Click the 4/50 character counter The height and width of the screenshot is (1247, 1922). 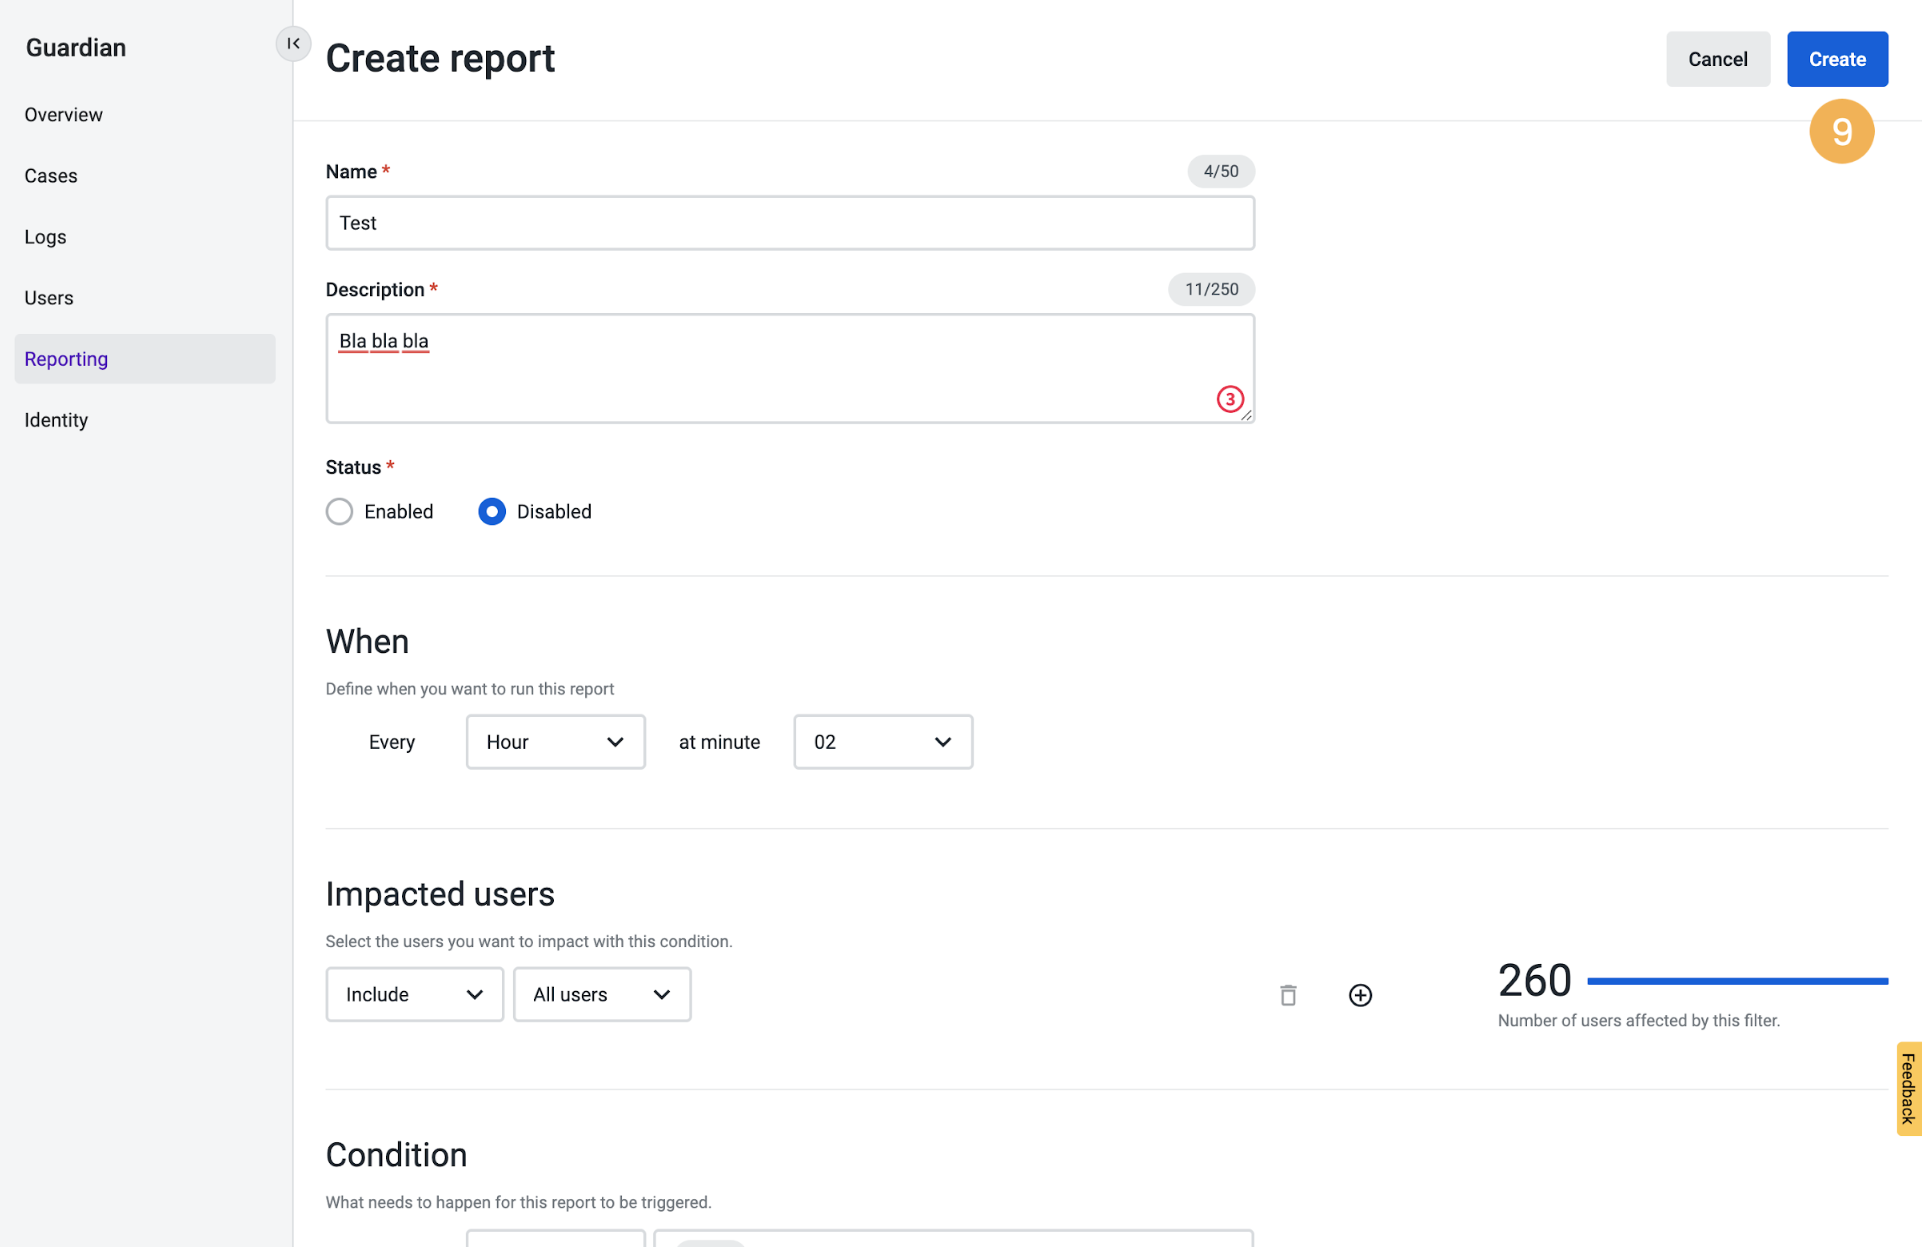coord(1220,171)
